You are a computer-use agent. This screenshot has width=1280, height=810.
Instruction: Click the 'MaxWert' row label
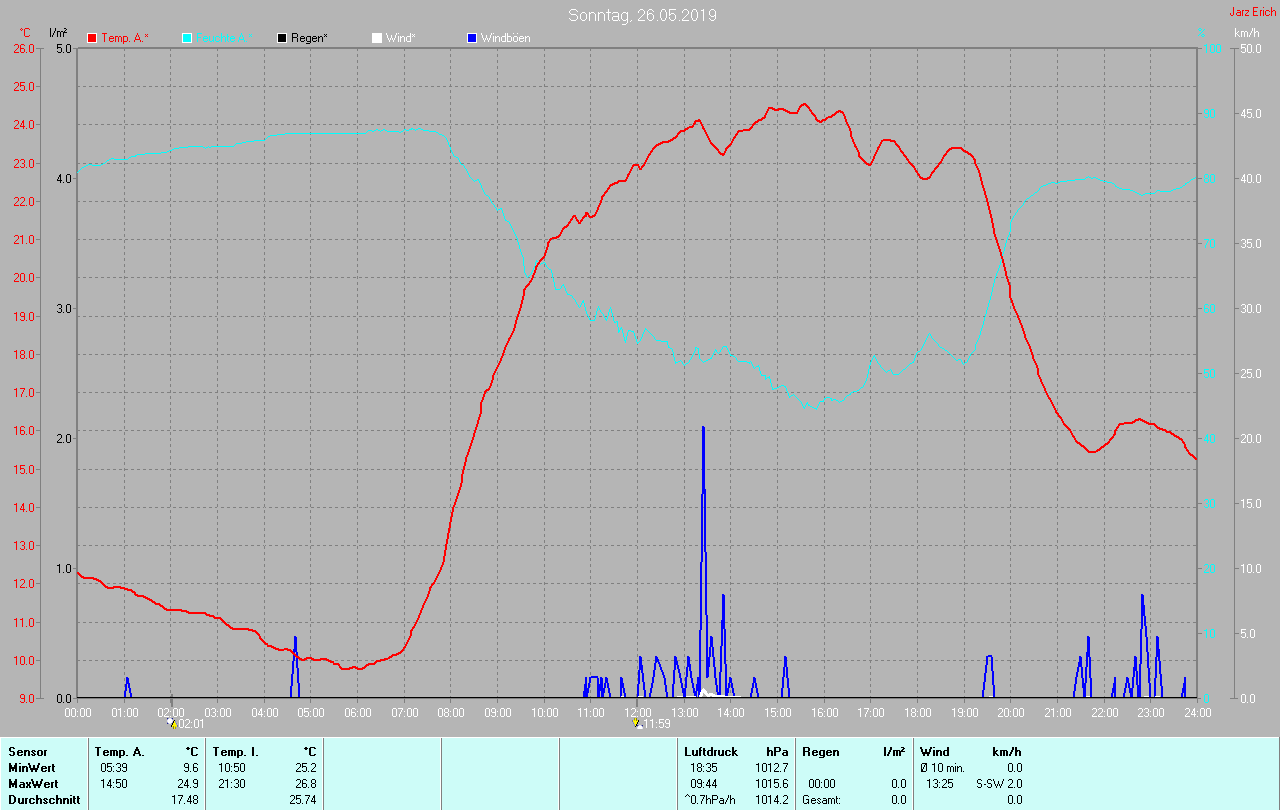pos(32,784)
